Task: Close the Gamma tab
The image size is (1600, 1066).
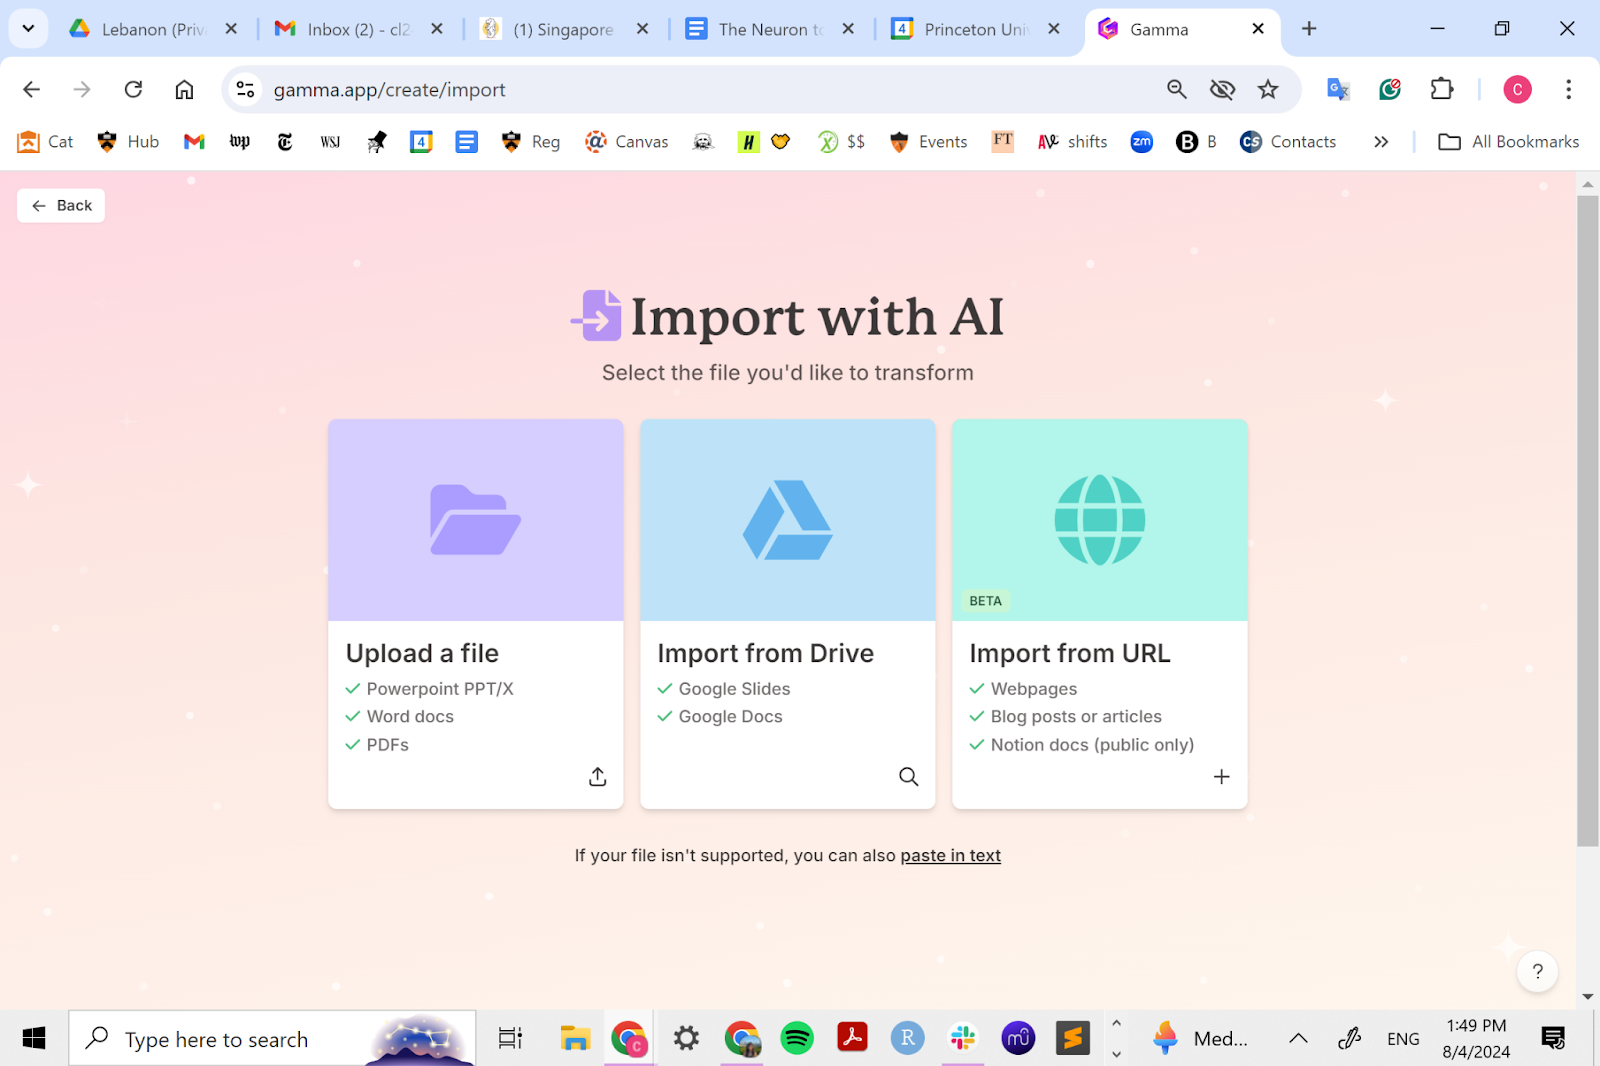Action: click(1258, 29)
